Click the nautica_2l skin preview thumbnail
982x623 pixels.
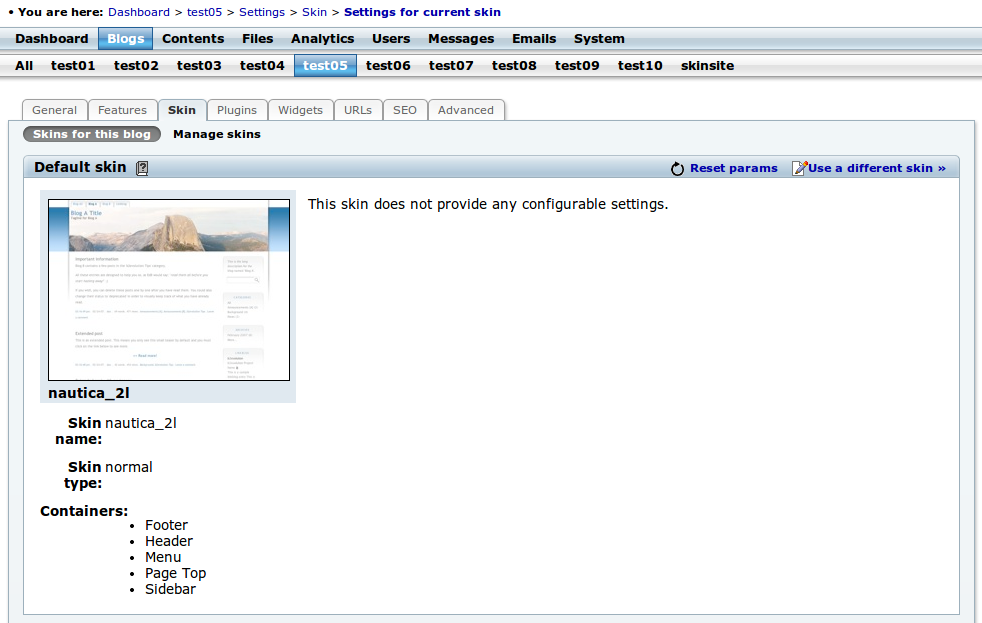[169, 290]
